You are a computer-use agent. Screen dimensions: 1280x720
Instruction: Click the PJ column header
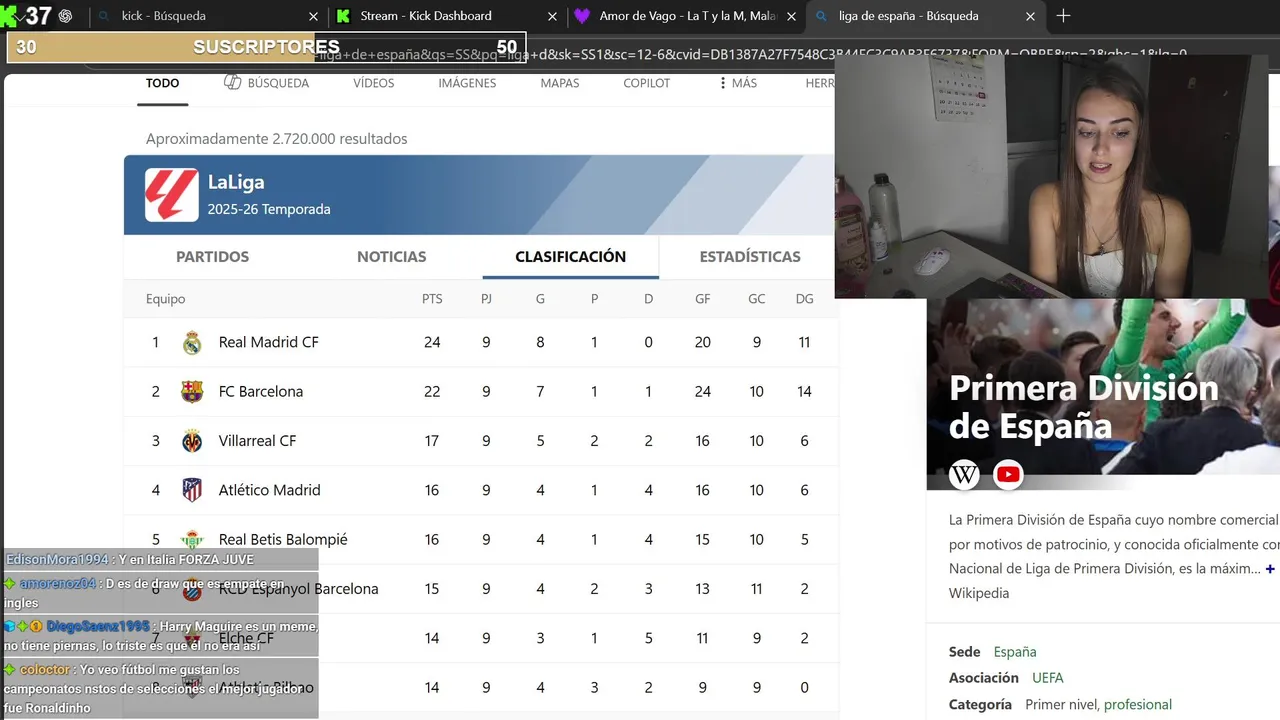tap(486, 299)
